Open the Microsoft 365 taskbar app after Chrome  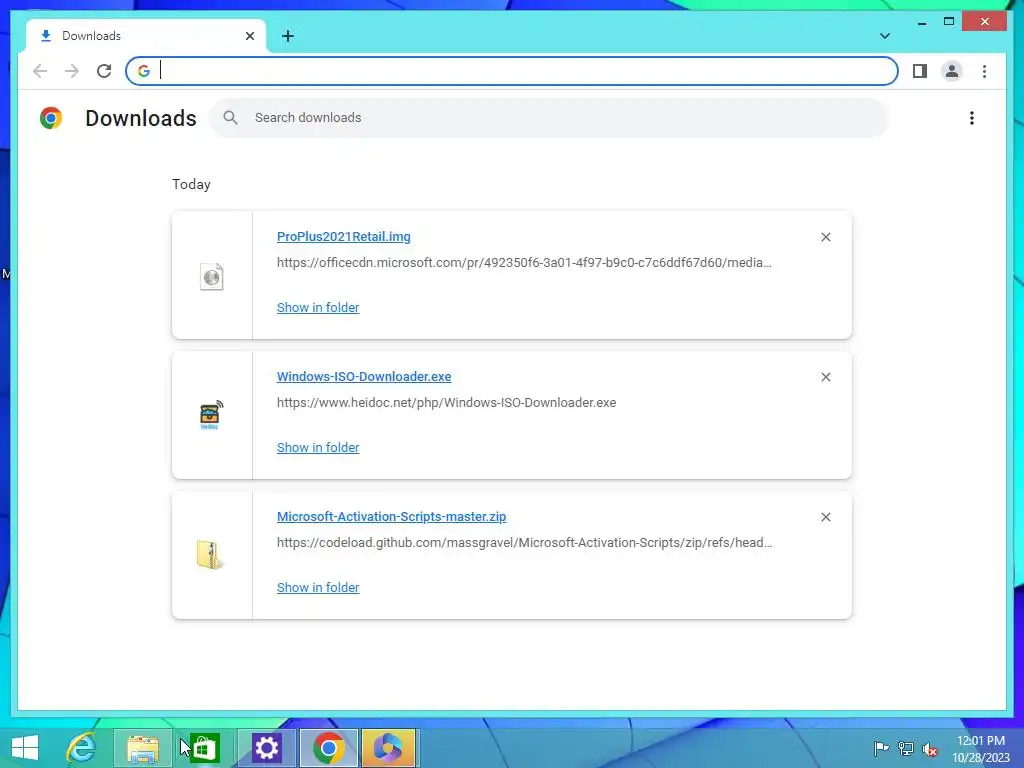(x=389, y=748)
